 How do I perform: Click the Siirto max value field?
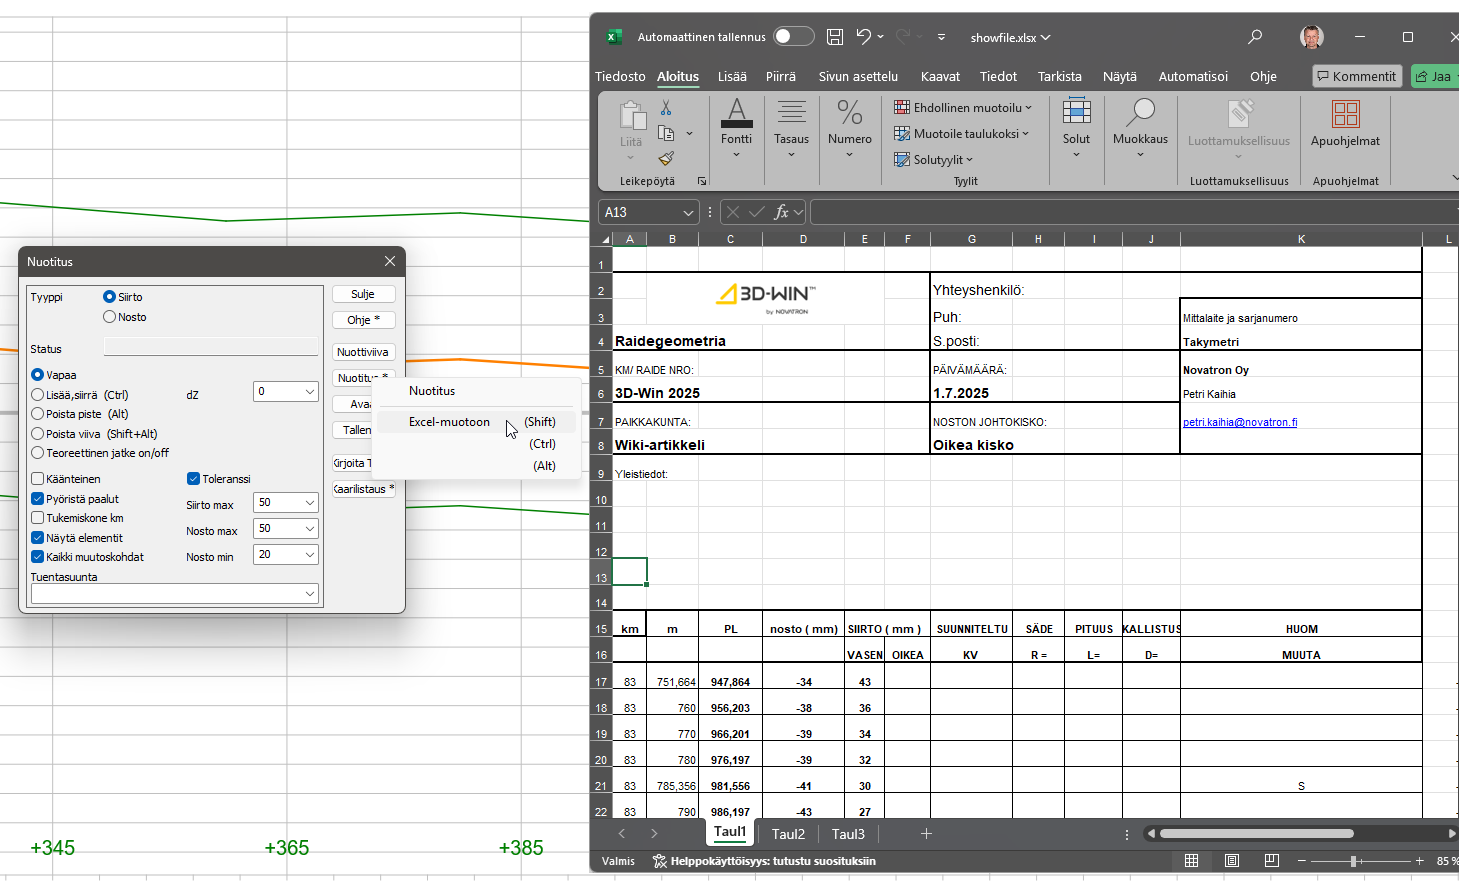click(283, 505)
